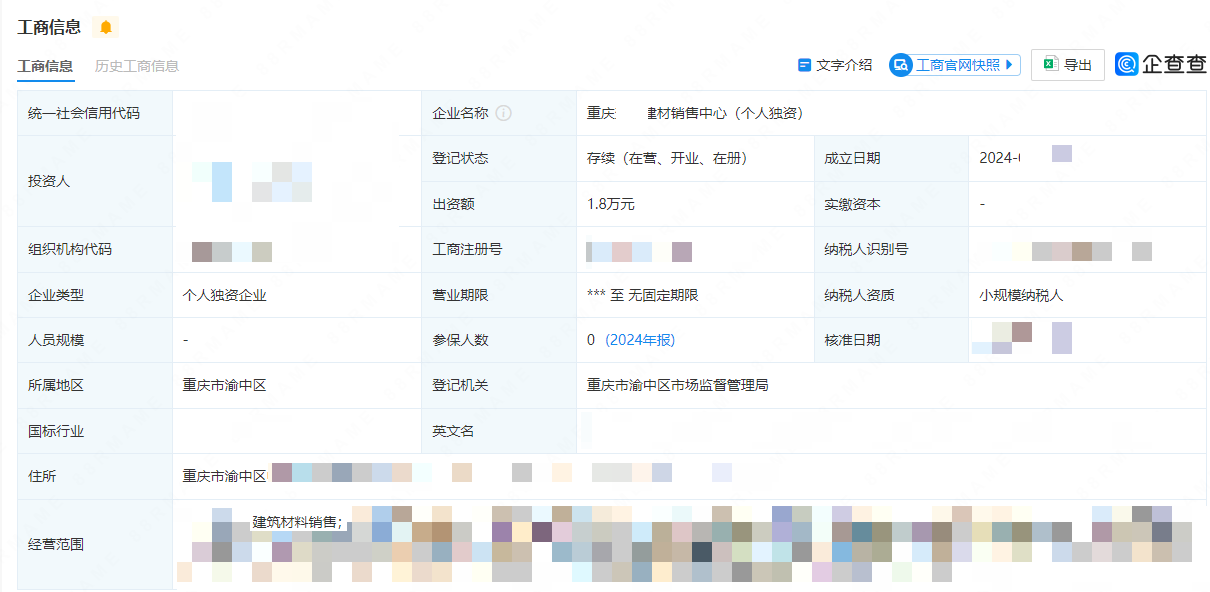
Task: Click the 营业期限 label
Action: point(460,295)
